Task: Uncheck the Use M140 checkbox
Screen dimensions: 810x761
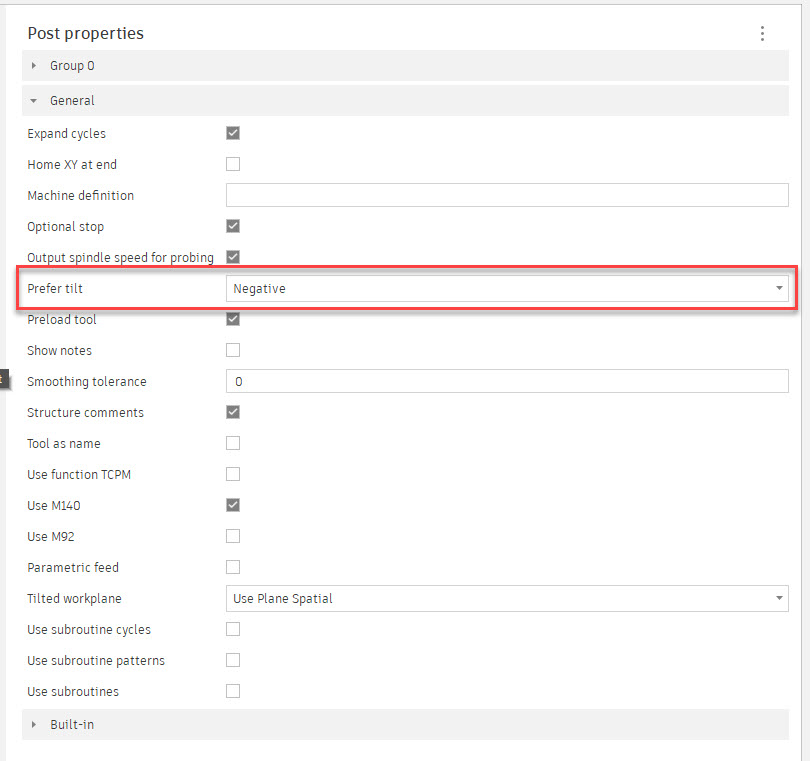Action: (x=233, y=505)
